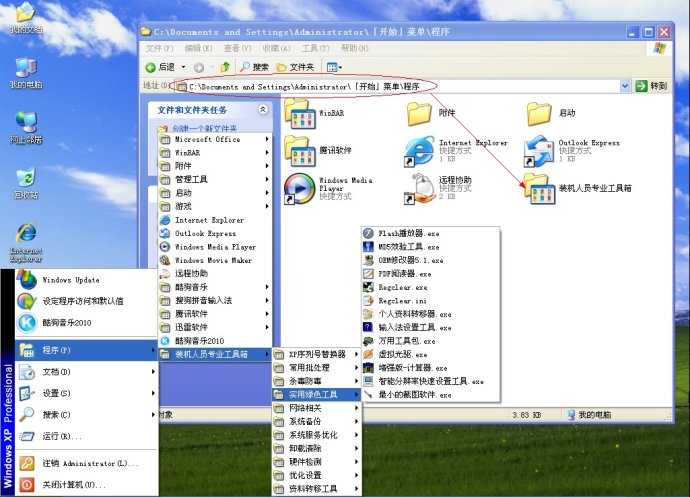Expand 文档(D) in Start menu

pyautogui.click(x=86, y=372)
